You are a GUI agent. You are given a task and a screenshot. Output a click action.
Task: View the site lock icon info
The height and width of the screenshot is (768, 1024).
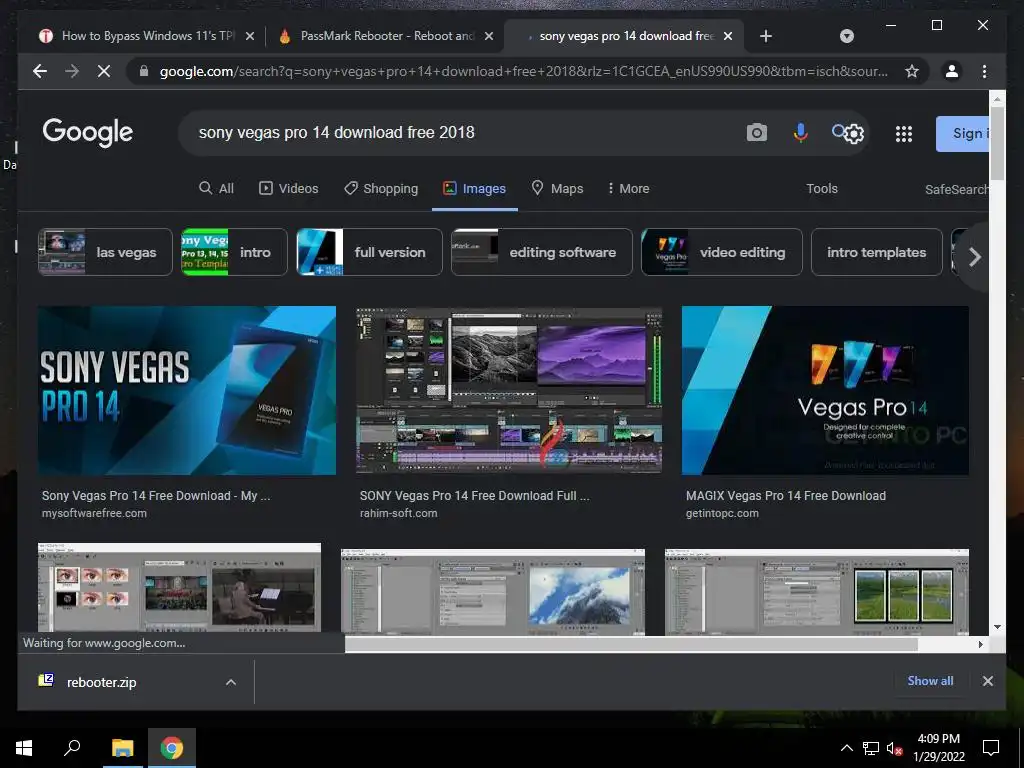144,71
